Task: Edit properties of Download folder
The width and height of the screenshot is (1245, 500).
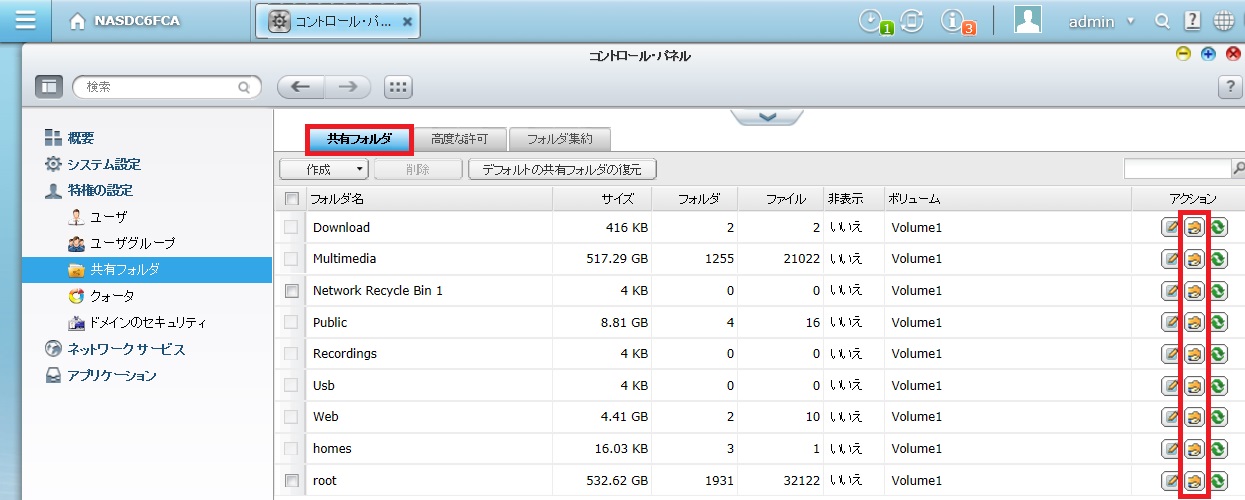Action: tap(1170, 228)
